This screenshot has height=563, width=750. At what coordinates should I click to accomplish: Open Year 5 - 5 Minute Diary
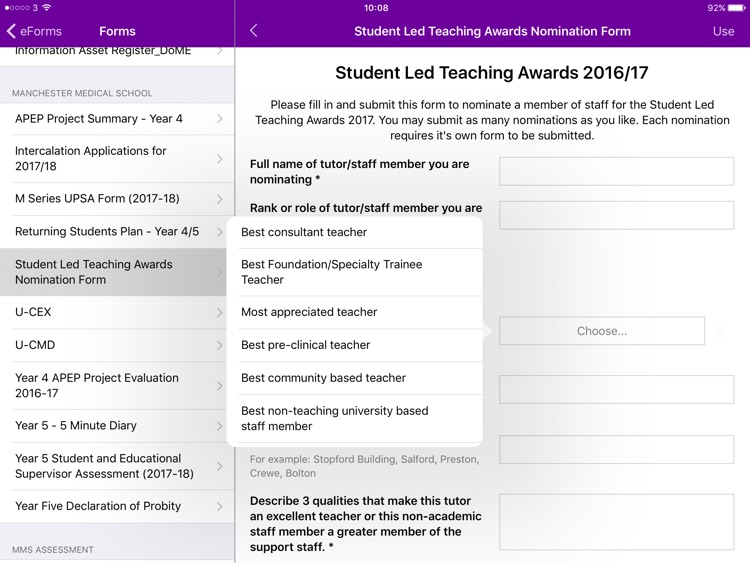(113, 426)
